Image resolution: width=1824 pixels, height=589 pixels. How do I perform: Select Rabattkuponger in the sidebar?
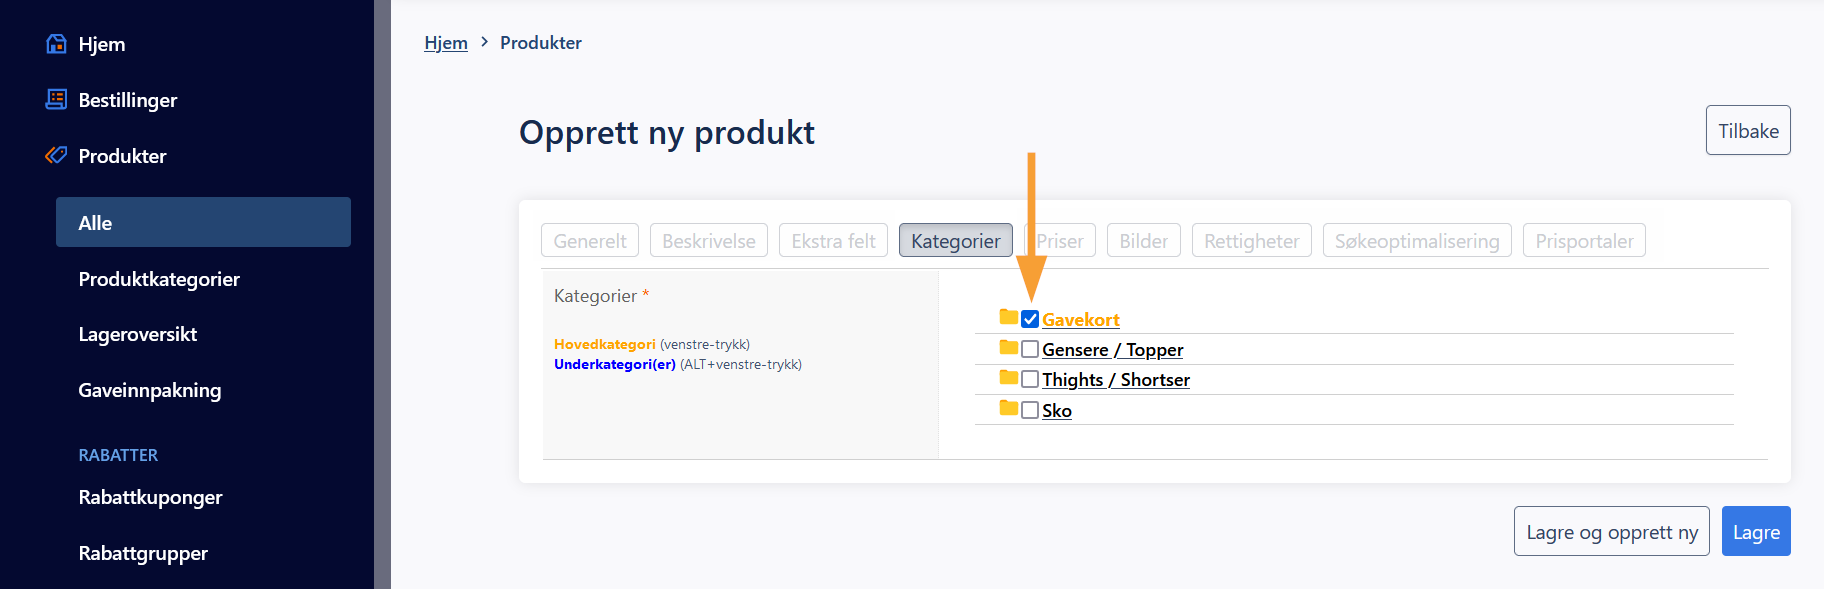150,497
